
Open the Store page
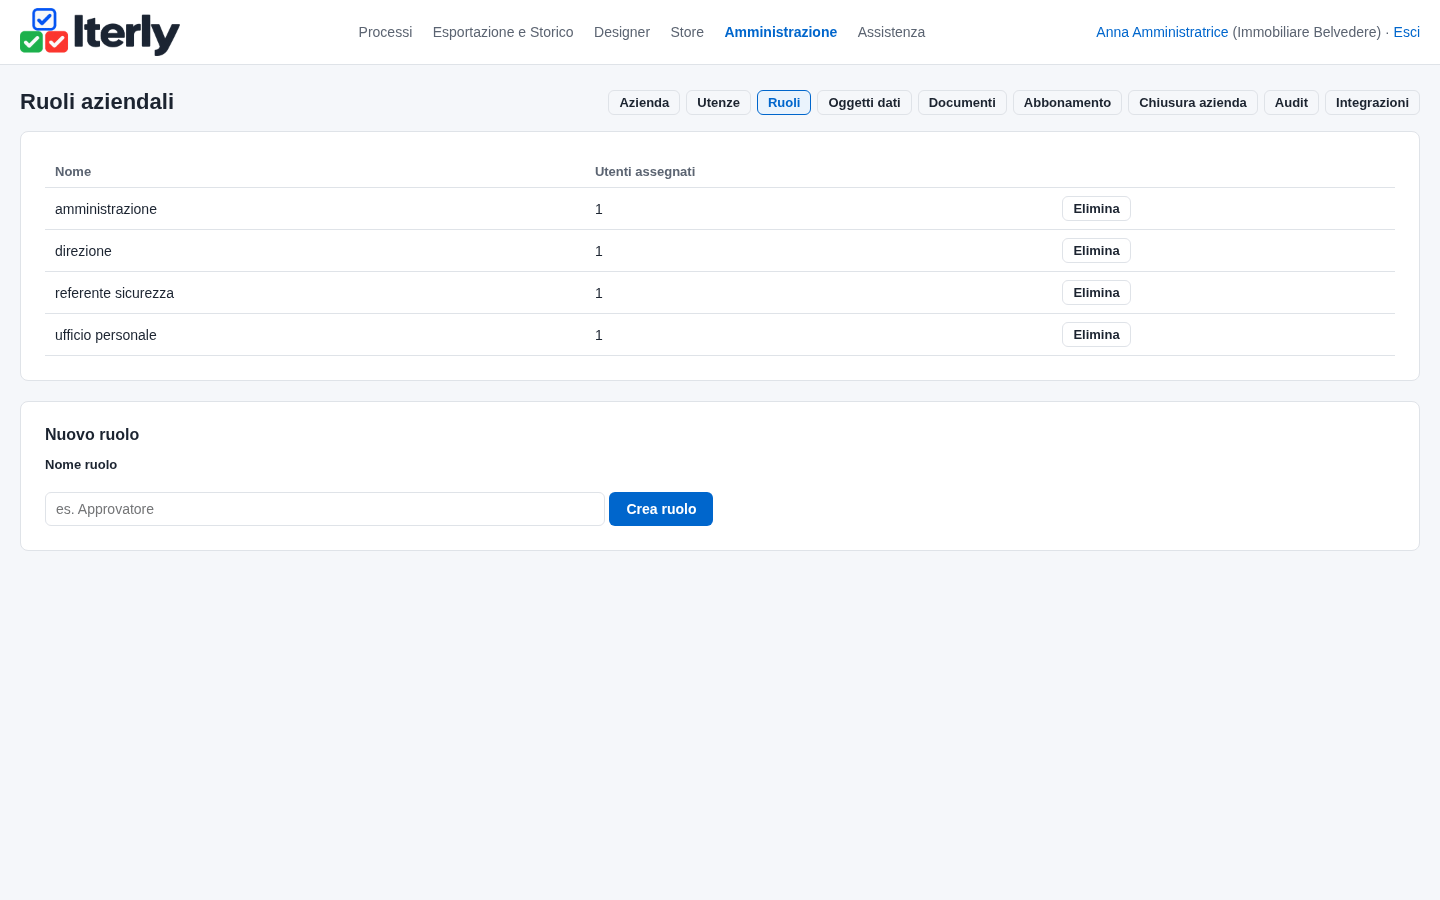tap(687, 32)
